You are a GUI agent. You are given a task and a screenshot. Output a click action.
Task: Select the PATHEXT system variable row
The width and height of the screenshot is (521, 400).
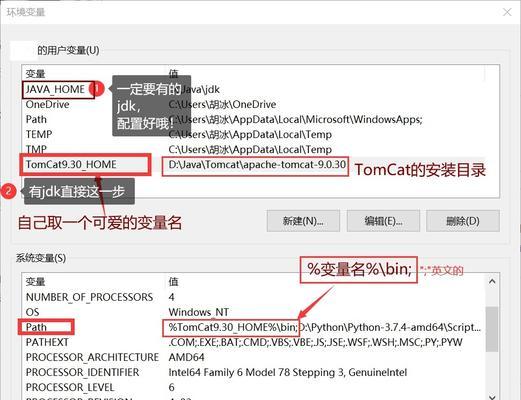[x=253, y=342]
